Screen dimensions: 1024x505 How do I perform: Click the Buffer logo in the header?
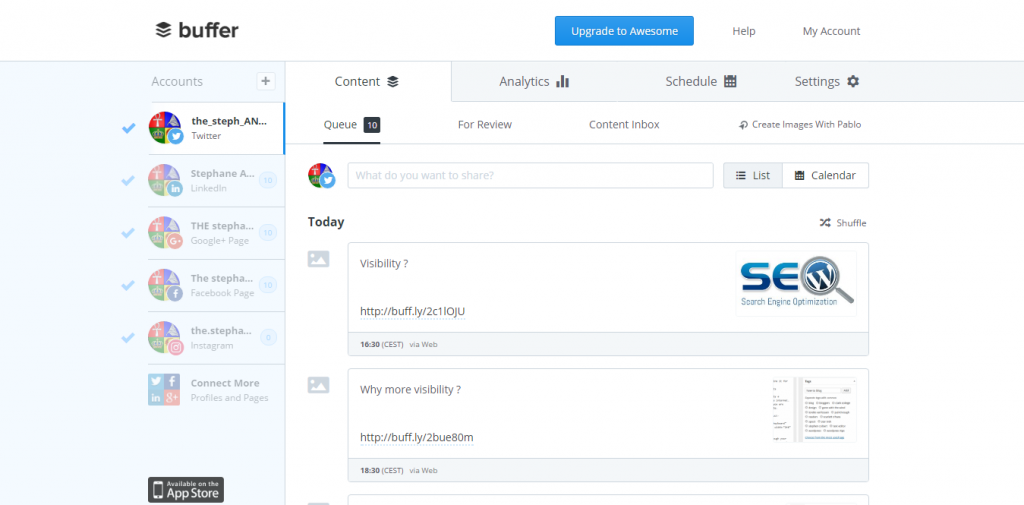(x=197, y=30)
